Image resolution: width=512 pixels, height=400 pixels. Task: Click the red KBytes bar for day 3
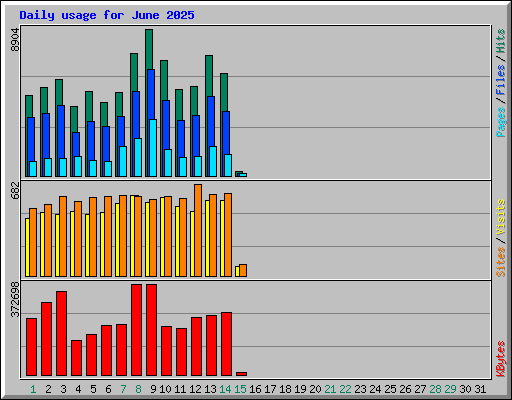(61, 333)
